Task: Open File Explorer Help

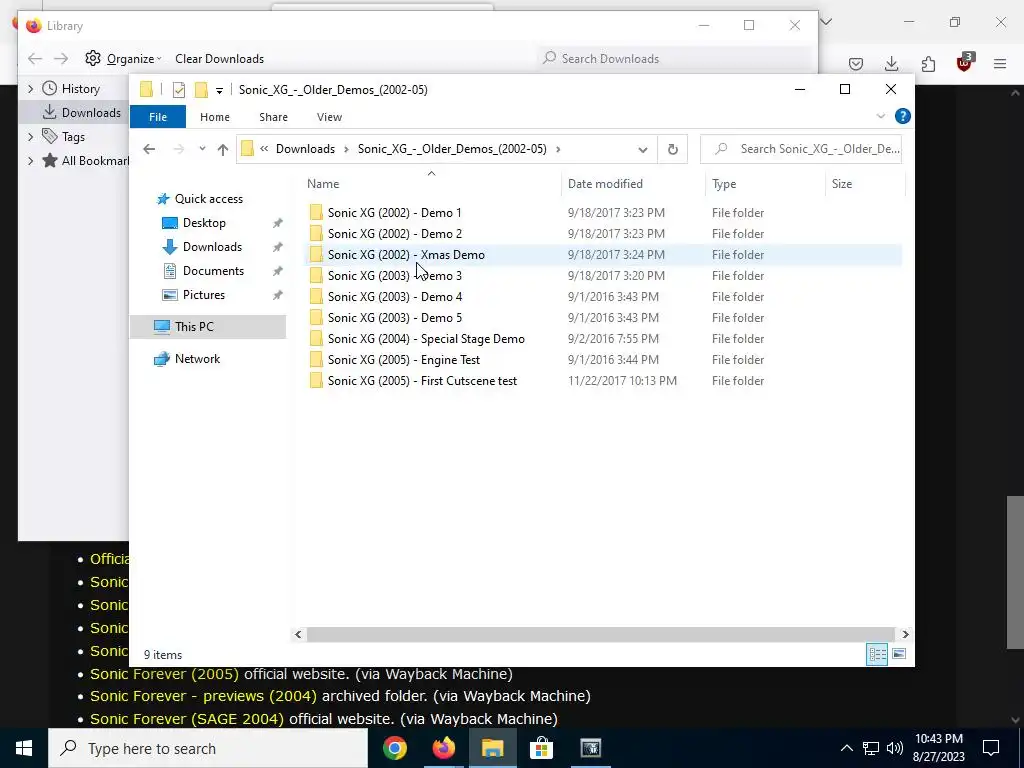Action: [903, 116]
